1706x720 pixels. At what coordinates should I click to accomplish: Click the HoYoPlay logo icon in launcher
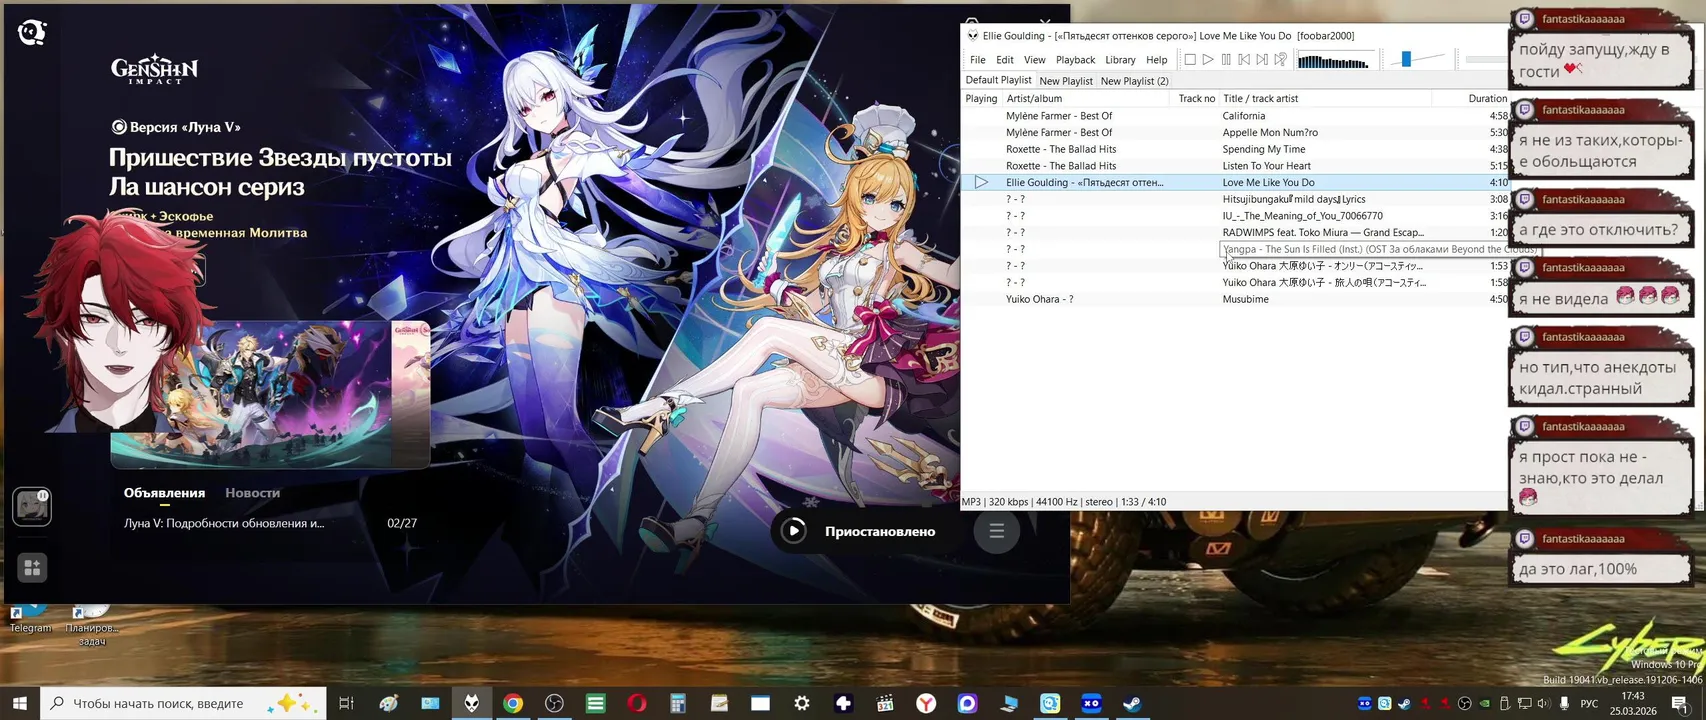(x=32, y=33)
